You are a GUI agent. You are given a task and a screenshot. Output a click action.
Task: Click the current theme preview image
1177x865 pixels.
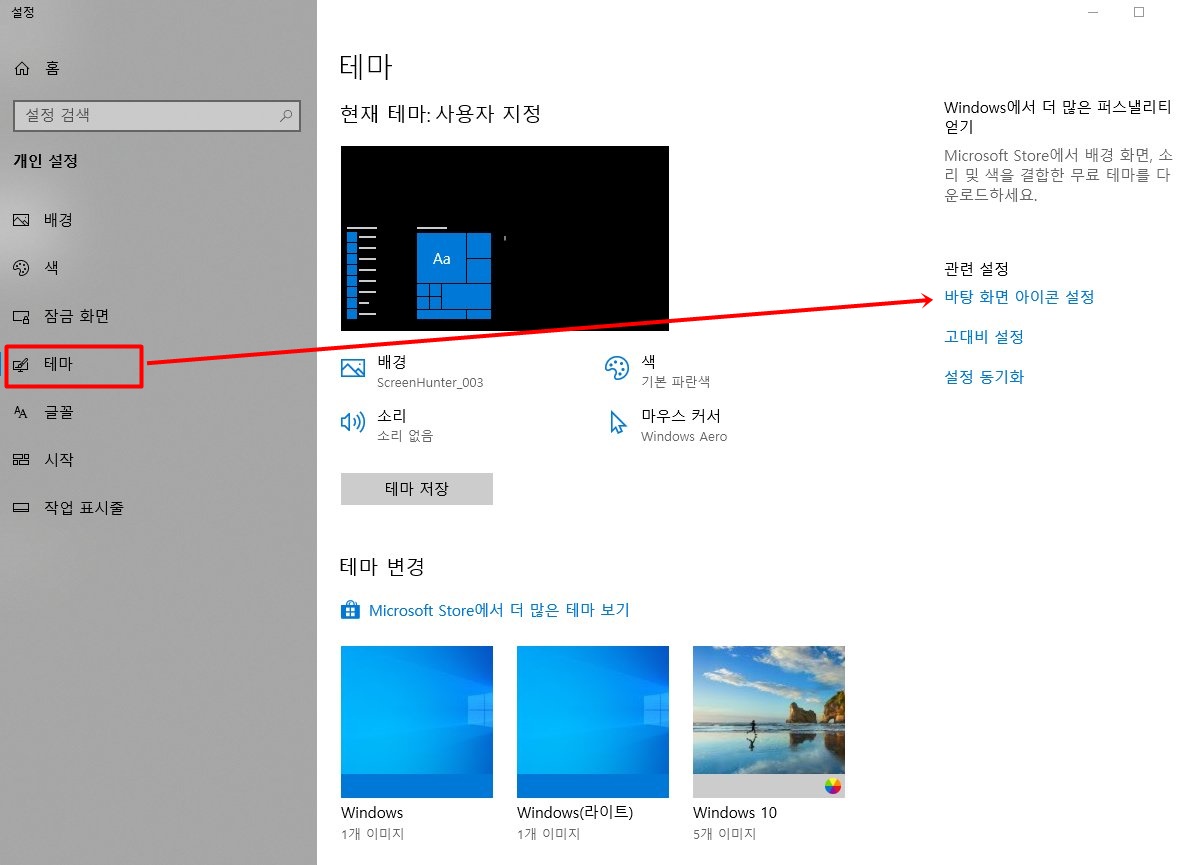pos(504,238)
